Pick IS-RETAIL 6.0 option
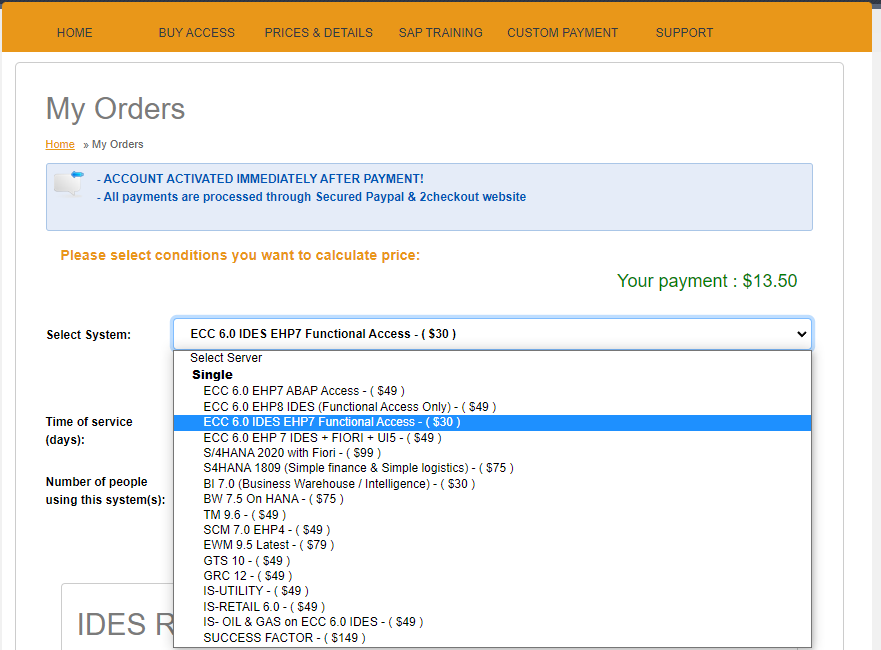881x650 pixels. (x=492, y=607)
